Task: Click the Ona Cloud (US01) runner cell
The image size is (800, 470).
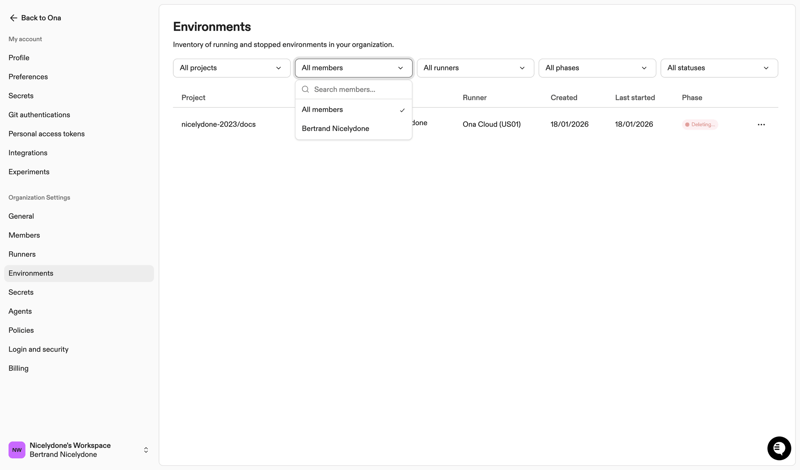Action: click(x=491, y=125)
